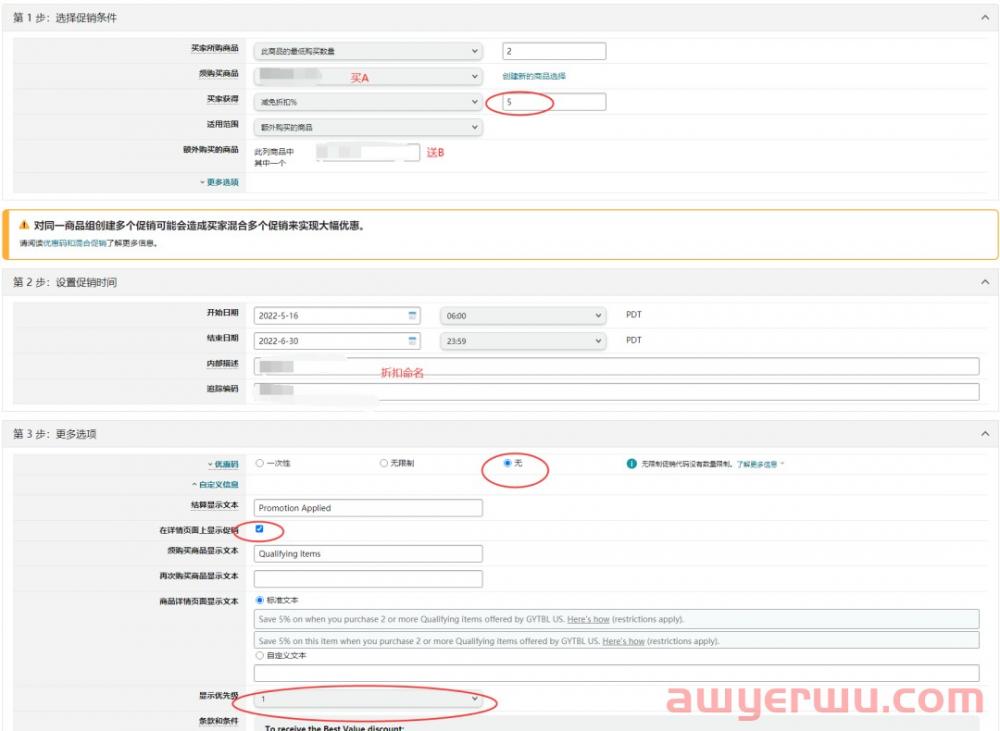
Task: Open the 买家获得 discount type dropdown
Action: pos(368,102)
